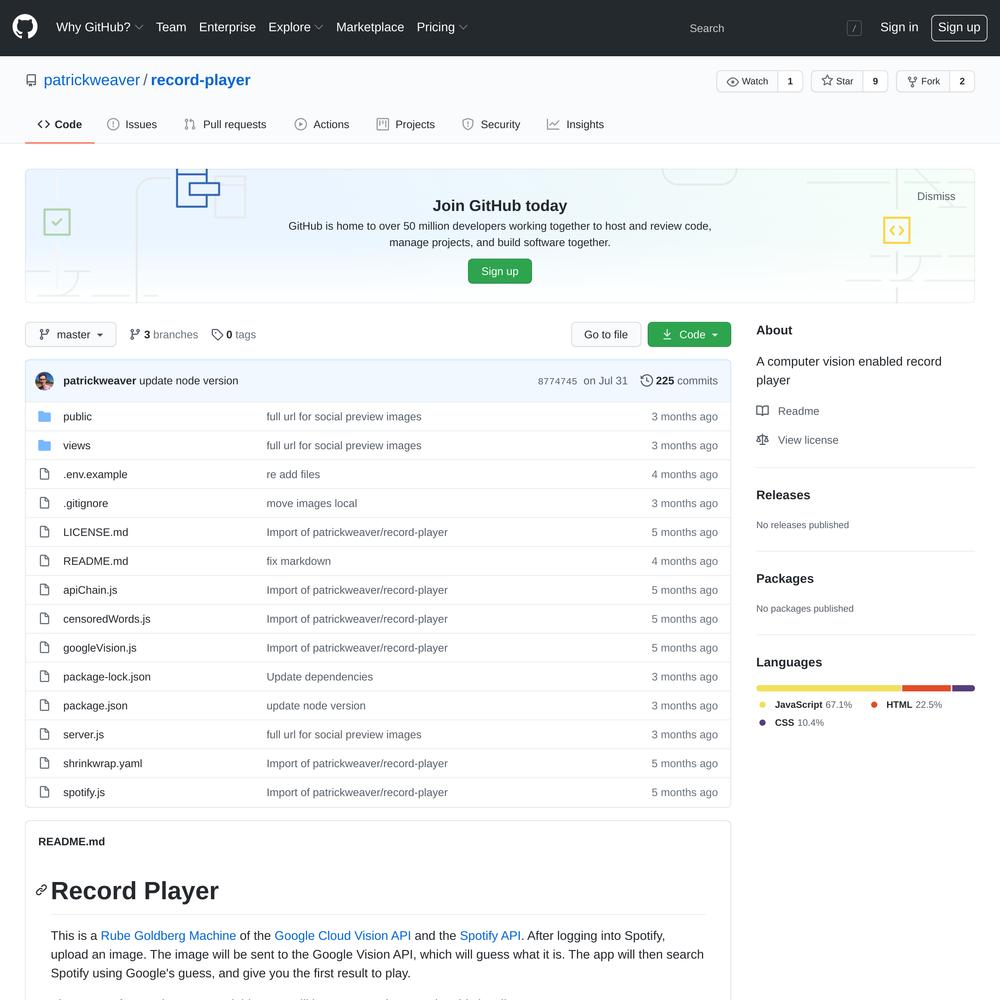The width and height of the screenshot is (1000, 1000).
Task: Click the Star button
Action: 837,81
